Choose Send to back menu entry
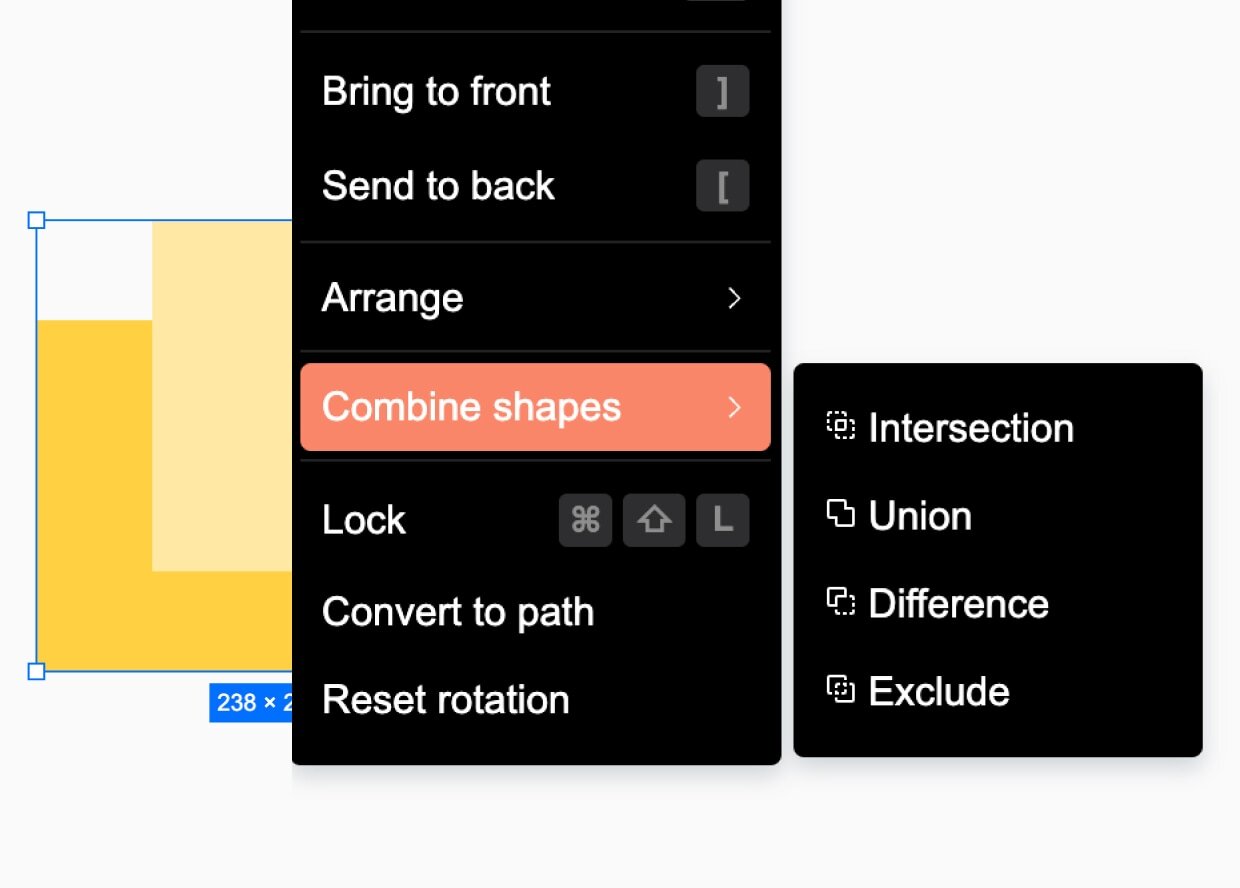 point(438,186)
